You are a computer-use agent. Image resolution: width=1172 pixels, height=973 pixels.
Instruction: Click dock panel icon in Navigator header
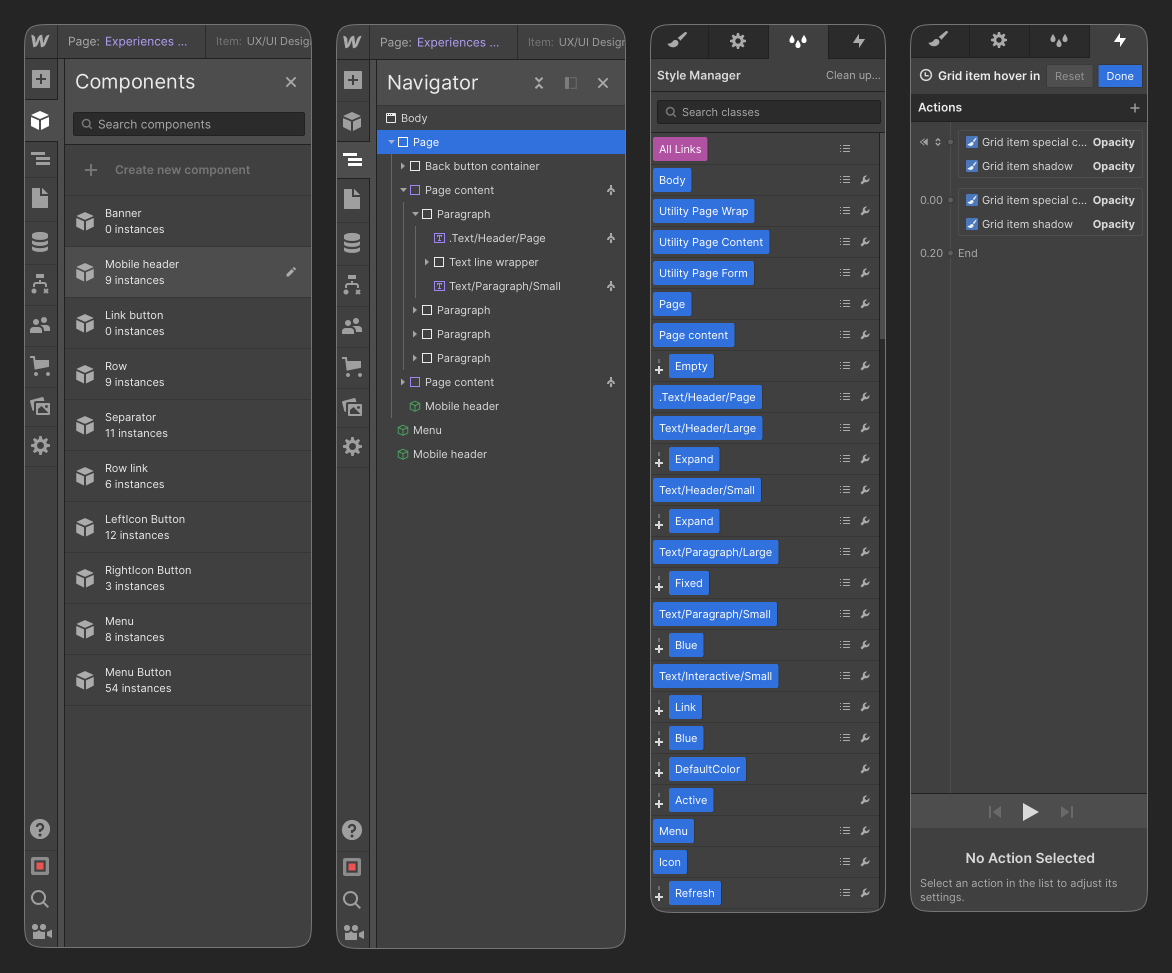[x=571, y=83]
